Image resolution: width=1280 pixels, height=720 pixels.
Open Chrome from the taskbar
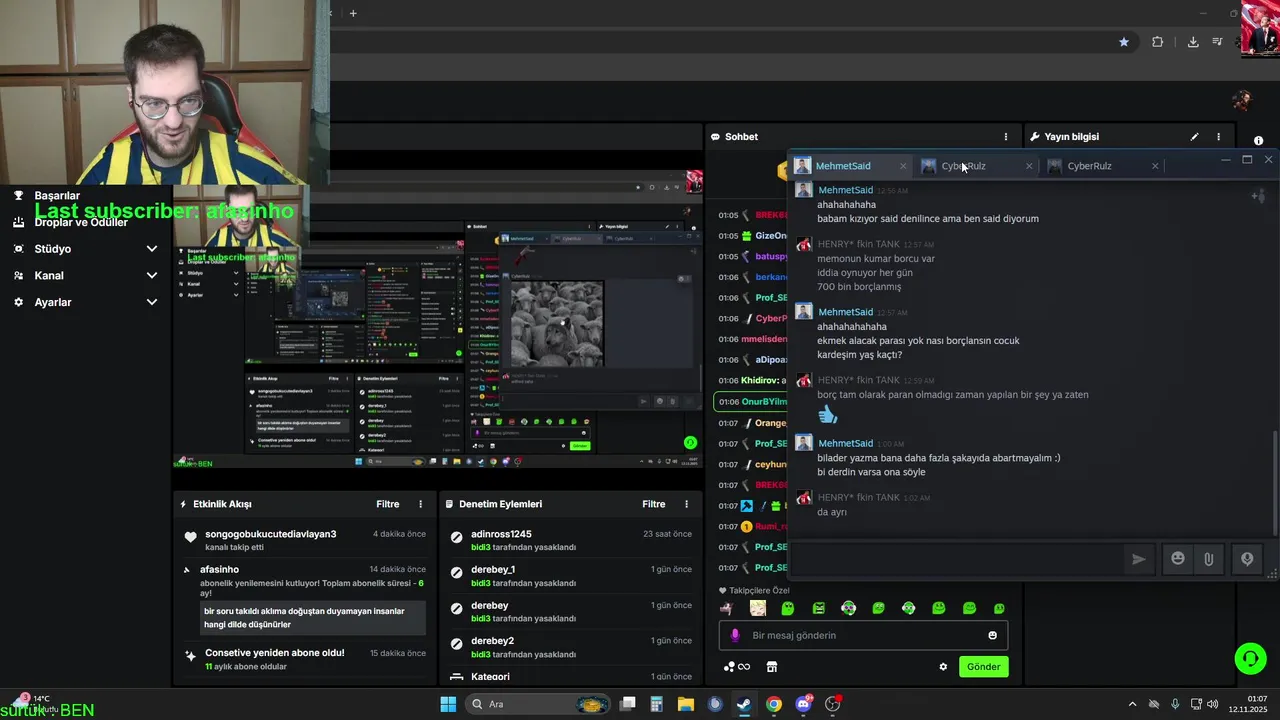coord(774,704)
